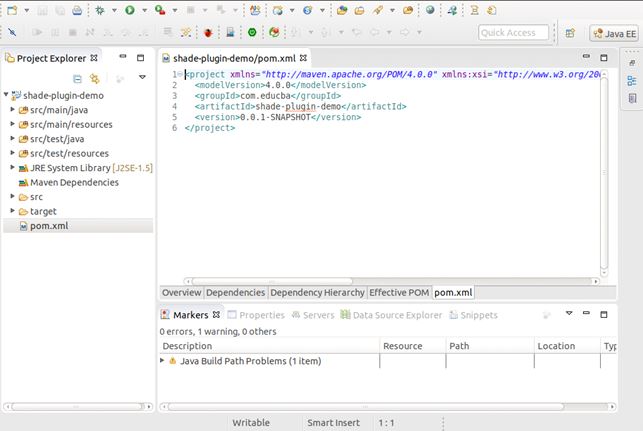Expand Java Build Path Problems marker group
643x431 pixels.
click(162, 360)
